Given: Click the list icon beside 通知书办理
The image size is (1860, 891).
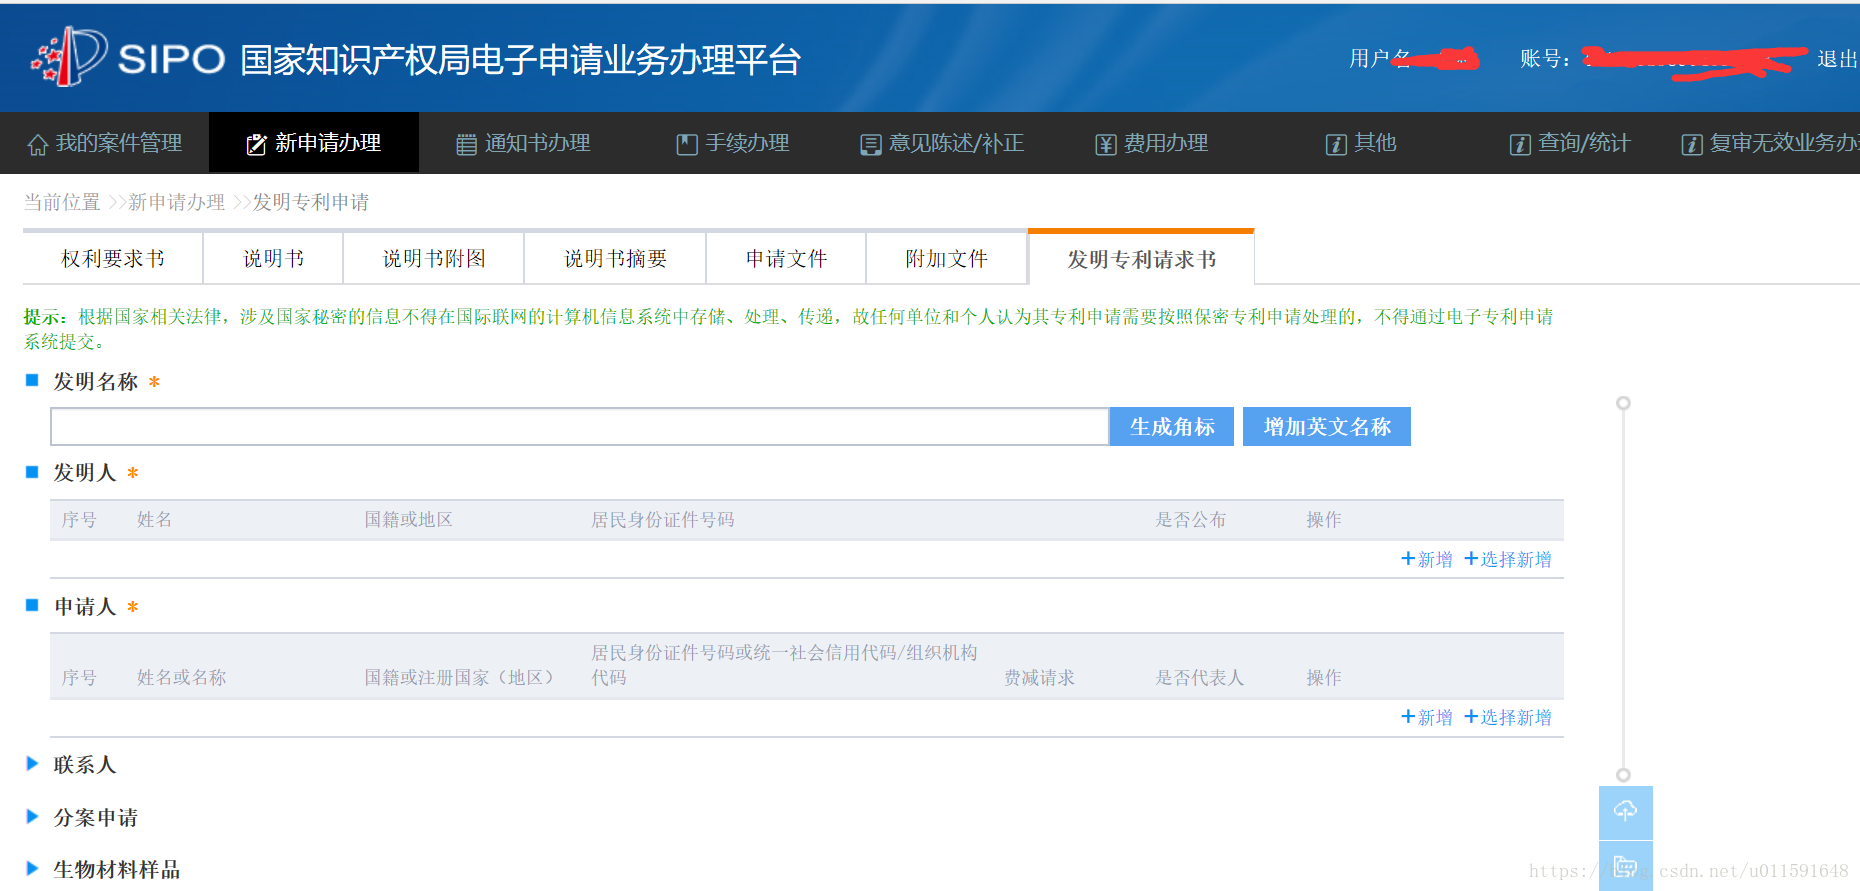Looking at the screenshot, I should point(466,145).
